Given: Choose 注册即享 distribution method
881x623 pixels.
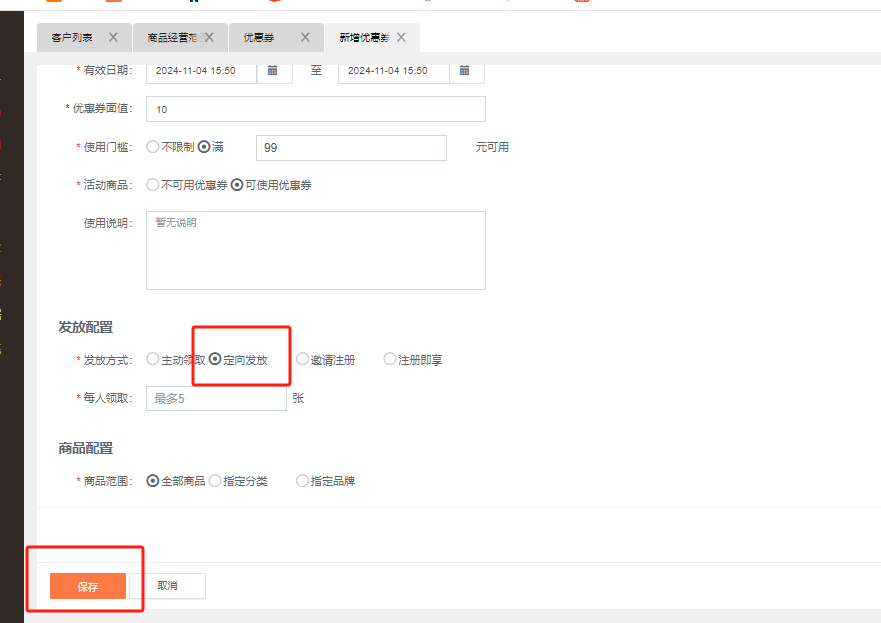Looking at the screenshot, I should tap(390, 359).
